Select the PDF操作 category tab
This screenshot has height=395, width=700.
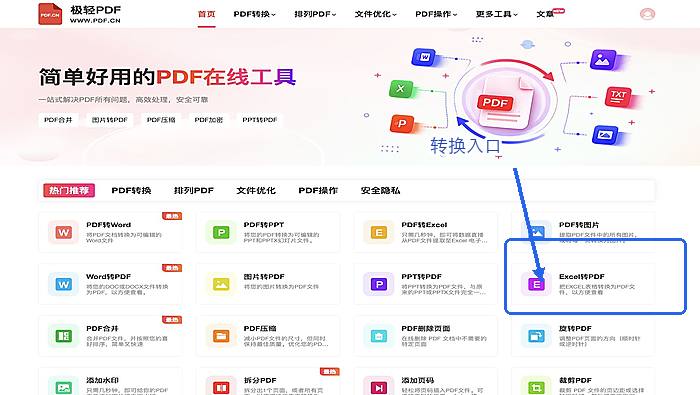(318, 191)
